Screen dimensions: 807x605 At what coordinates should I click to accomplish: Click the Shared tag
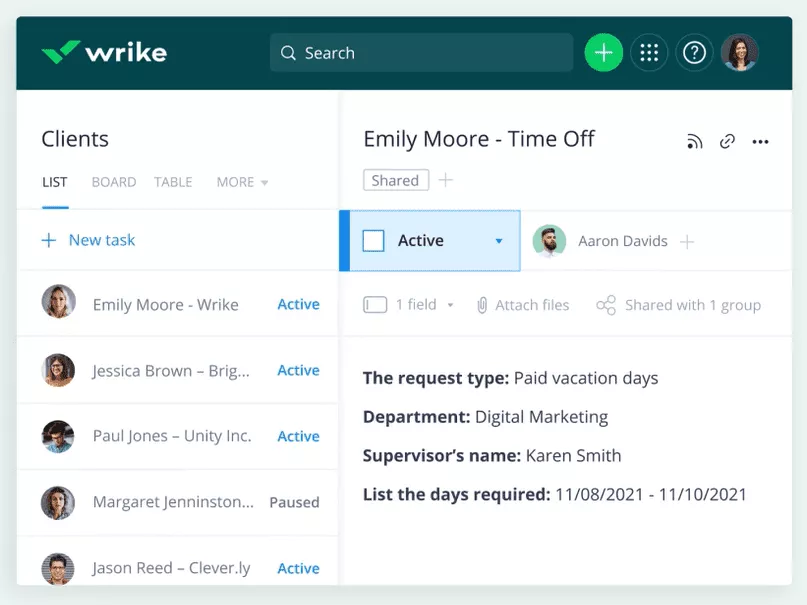click(395, 180)
